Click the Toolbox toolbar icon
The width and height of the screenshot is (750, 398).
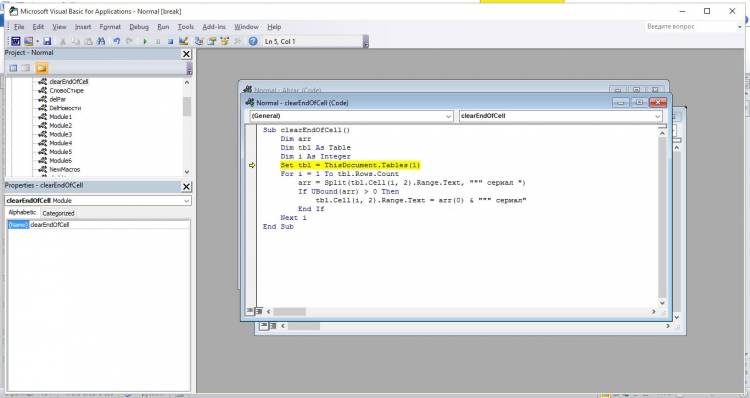[237, 42]
